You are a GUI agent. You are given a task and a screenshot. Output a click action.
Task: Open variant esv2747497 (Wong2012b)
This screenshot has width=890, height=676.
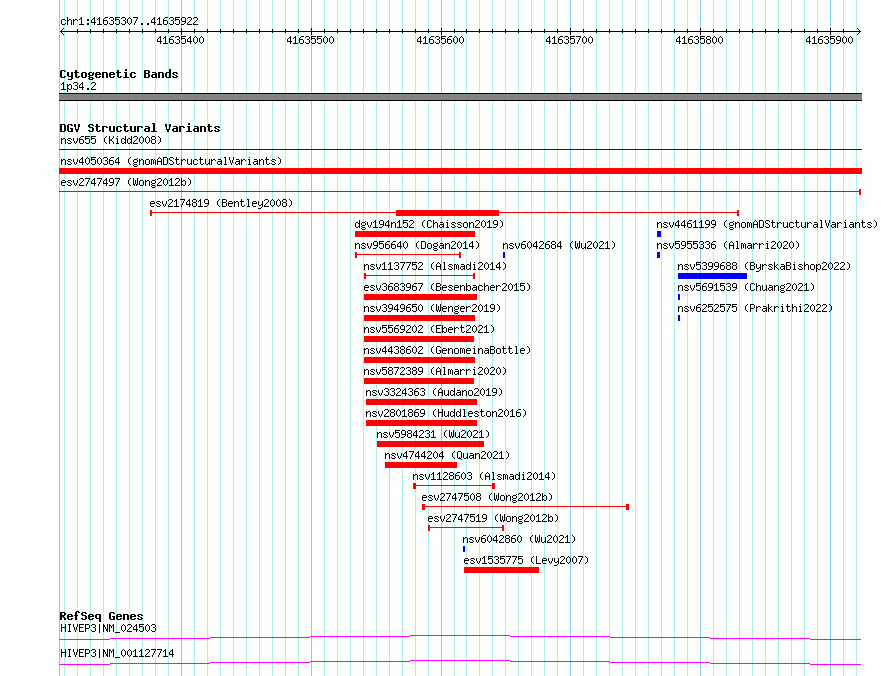(x=126, y=182)
